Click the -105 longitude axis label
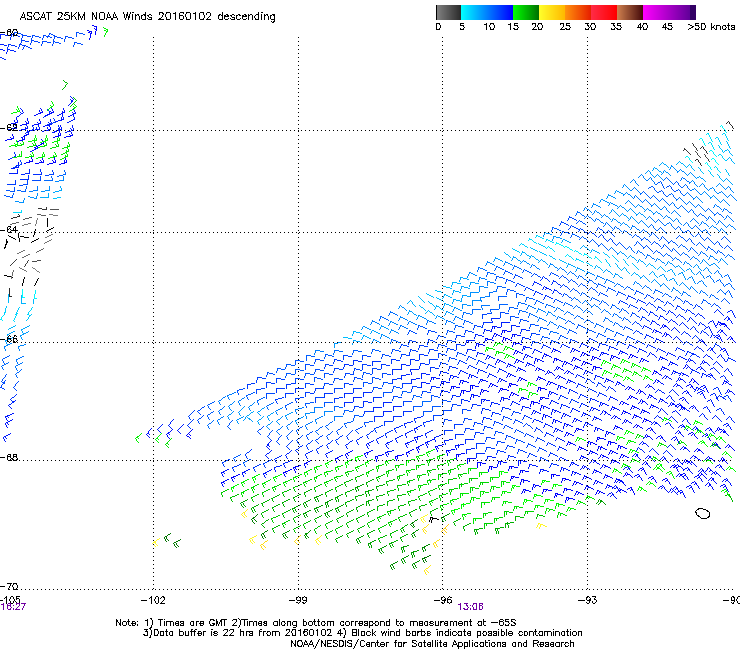The image size is (740, 650). [x=10, y=599]
